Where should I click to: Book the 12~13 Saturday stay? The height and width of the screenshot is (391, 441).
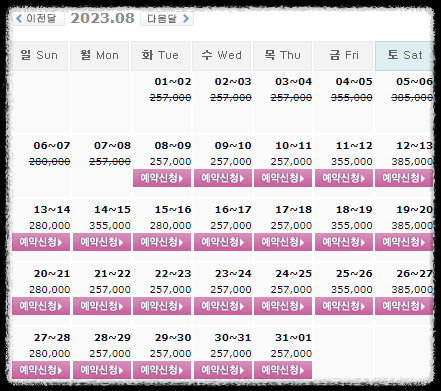click(x=404, y=178)
